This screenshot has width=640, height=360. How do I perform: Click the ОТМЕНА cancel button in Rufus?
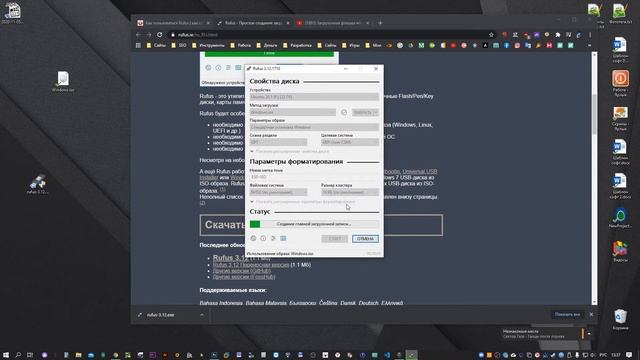(x=365, y=239)
